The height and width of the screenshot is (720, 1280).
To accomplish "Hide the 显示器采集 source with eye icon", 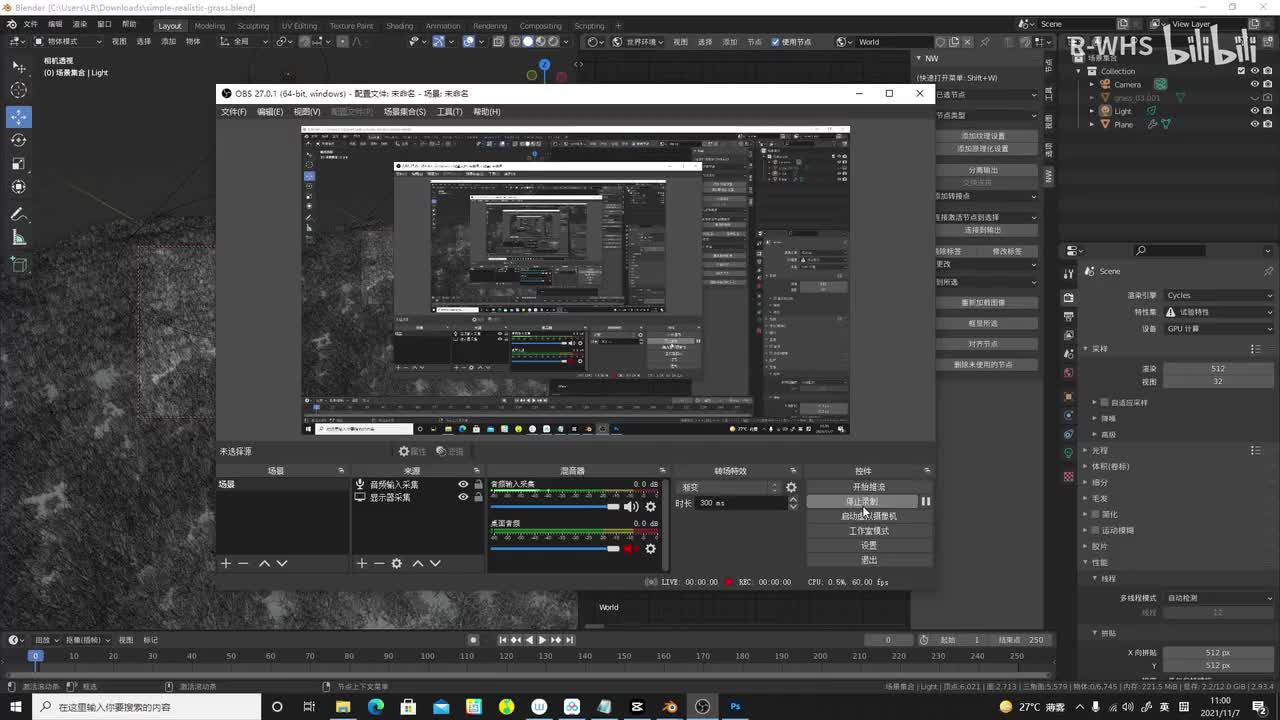I will click(x=463, y=497).
